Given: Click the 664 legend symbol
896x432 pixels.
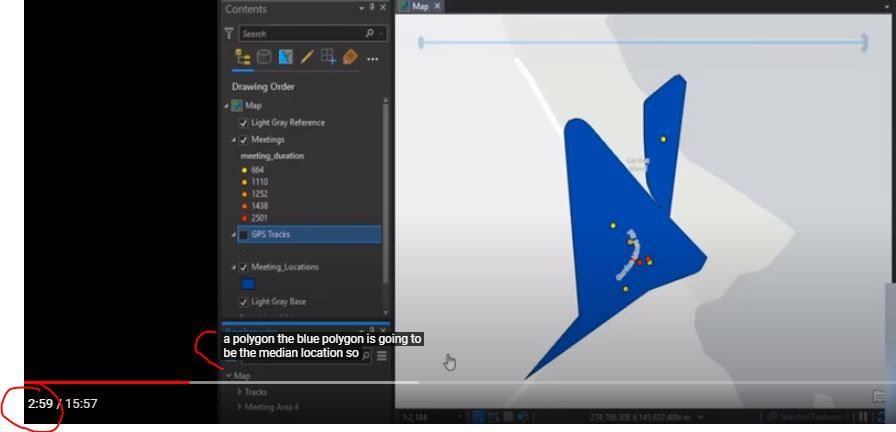Looking at the screenshot, I should [245, 170].
